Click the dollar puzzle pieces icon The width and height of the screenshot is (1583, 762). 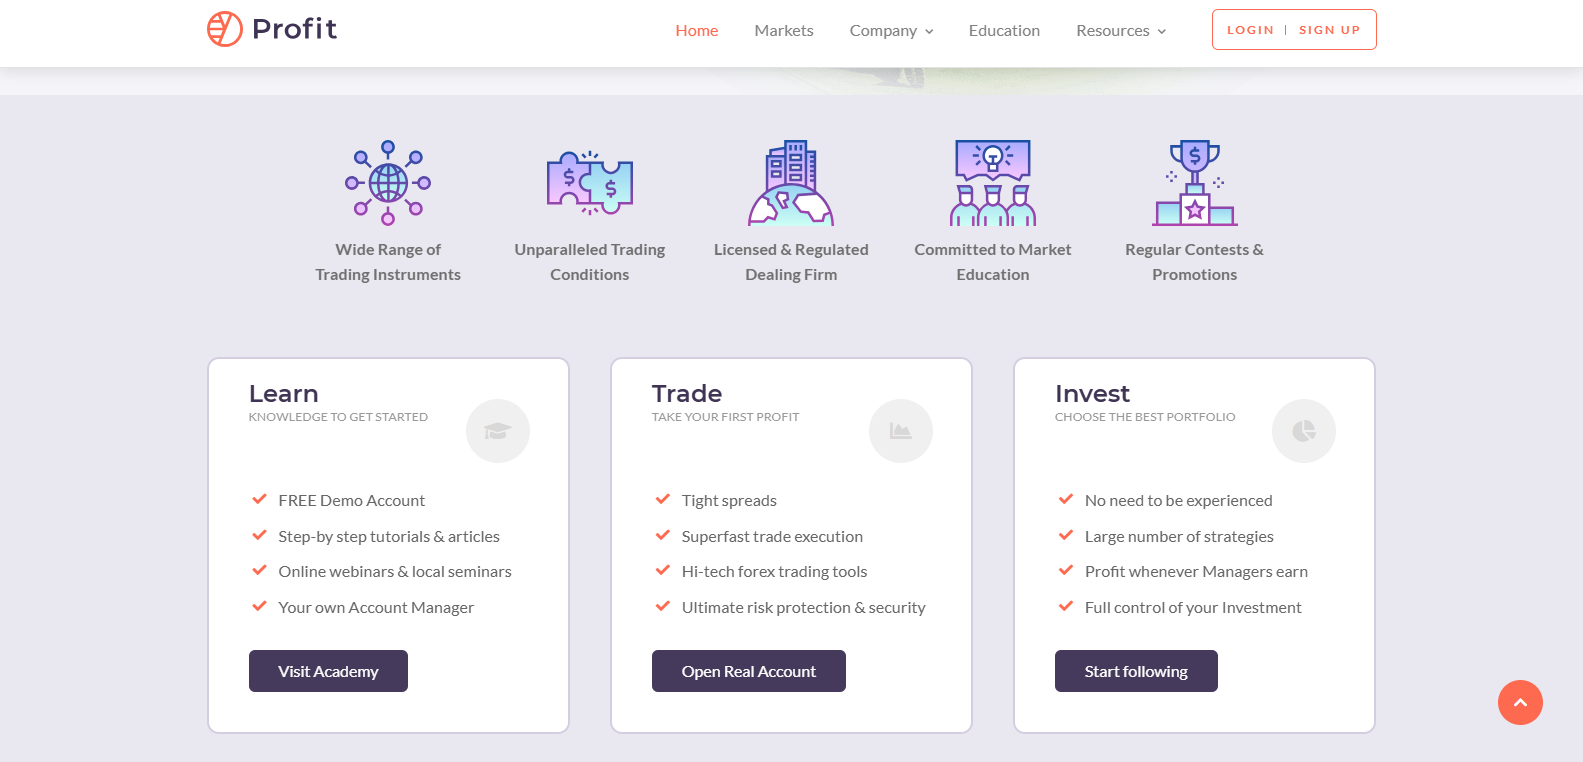tap(590, 183)
